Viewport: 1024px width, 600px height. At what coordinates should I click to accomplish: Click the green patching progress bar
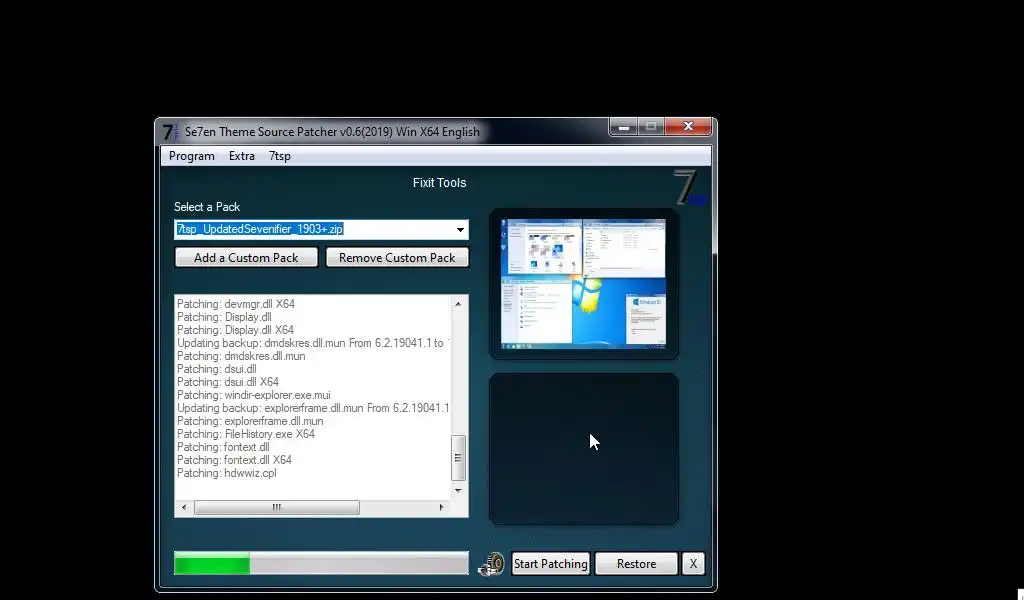point(321,563)
